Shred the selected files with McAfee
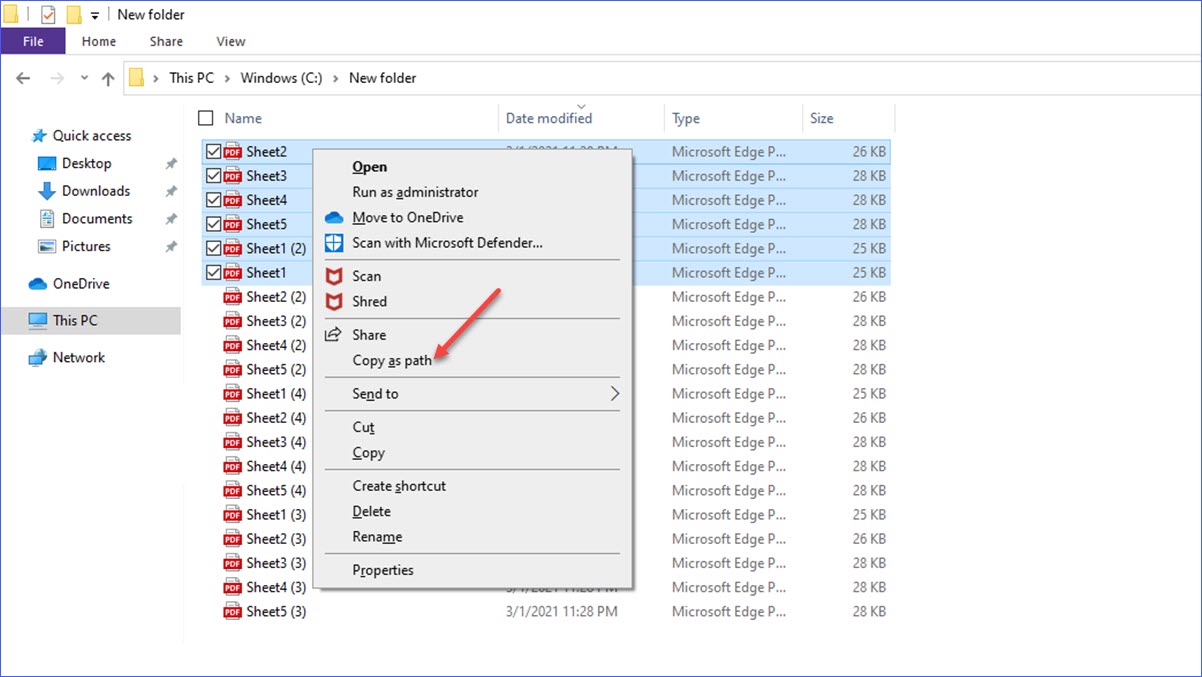 point(369,302)
